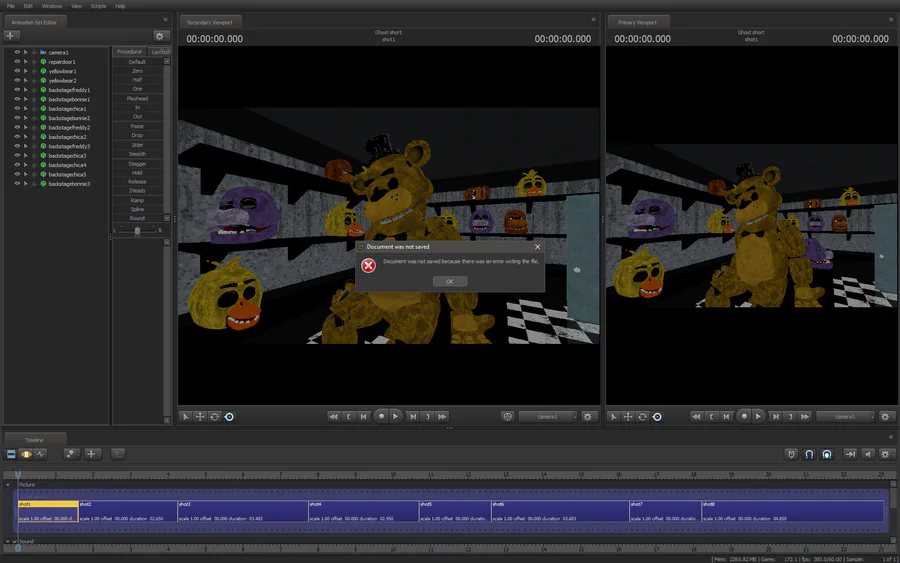The width and height of the screenshot is (900, 563).
Task: Toggle visibility eye for repairdoor1
Action: [17, 61]
